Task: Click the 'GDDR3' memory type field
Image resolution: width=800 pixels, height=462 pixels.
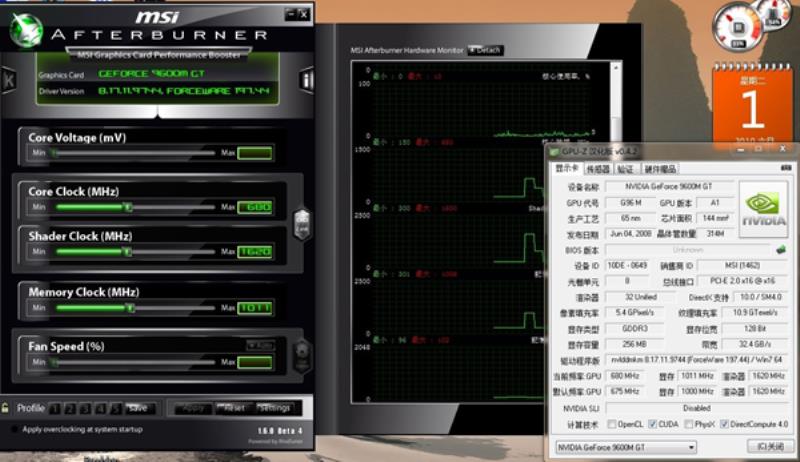Action: pyautogui.click(x=634, y=329)
